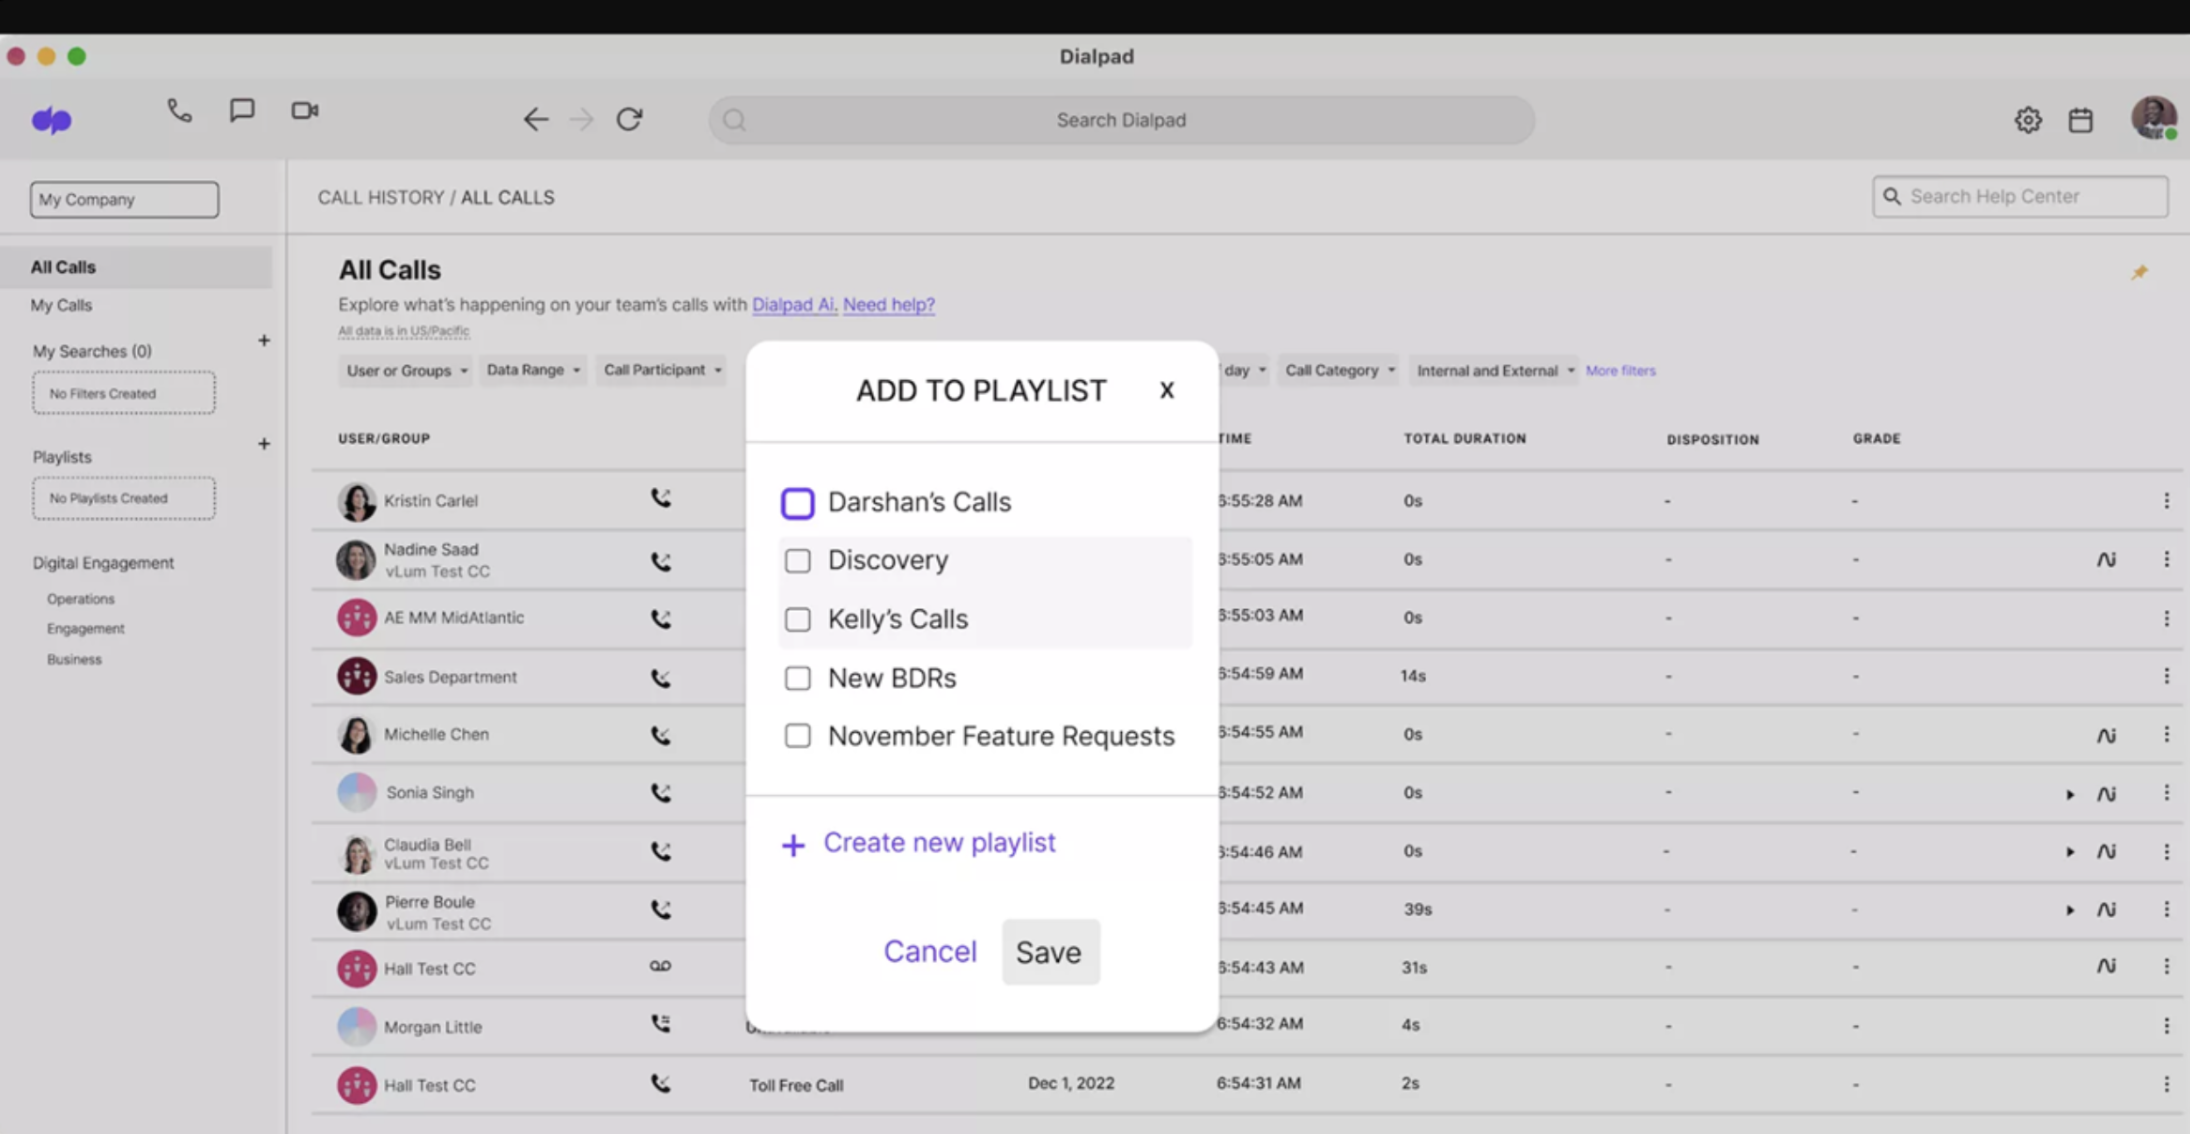The width and height of the screenshot is (2190, 1134).
Task: Open the Calendar icon near your avatar
Action: coord(2081,119)
